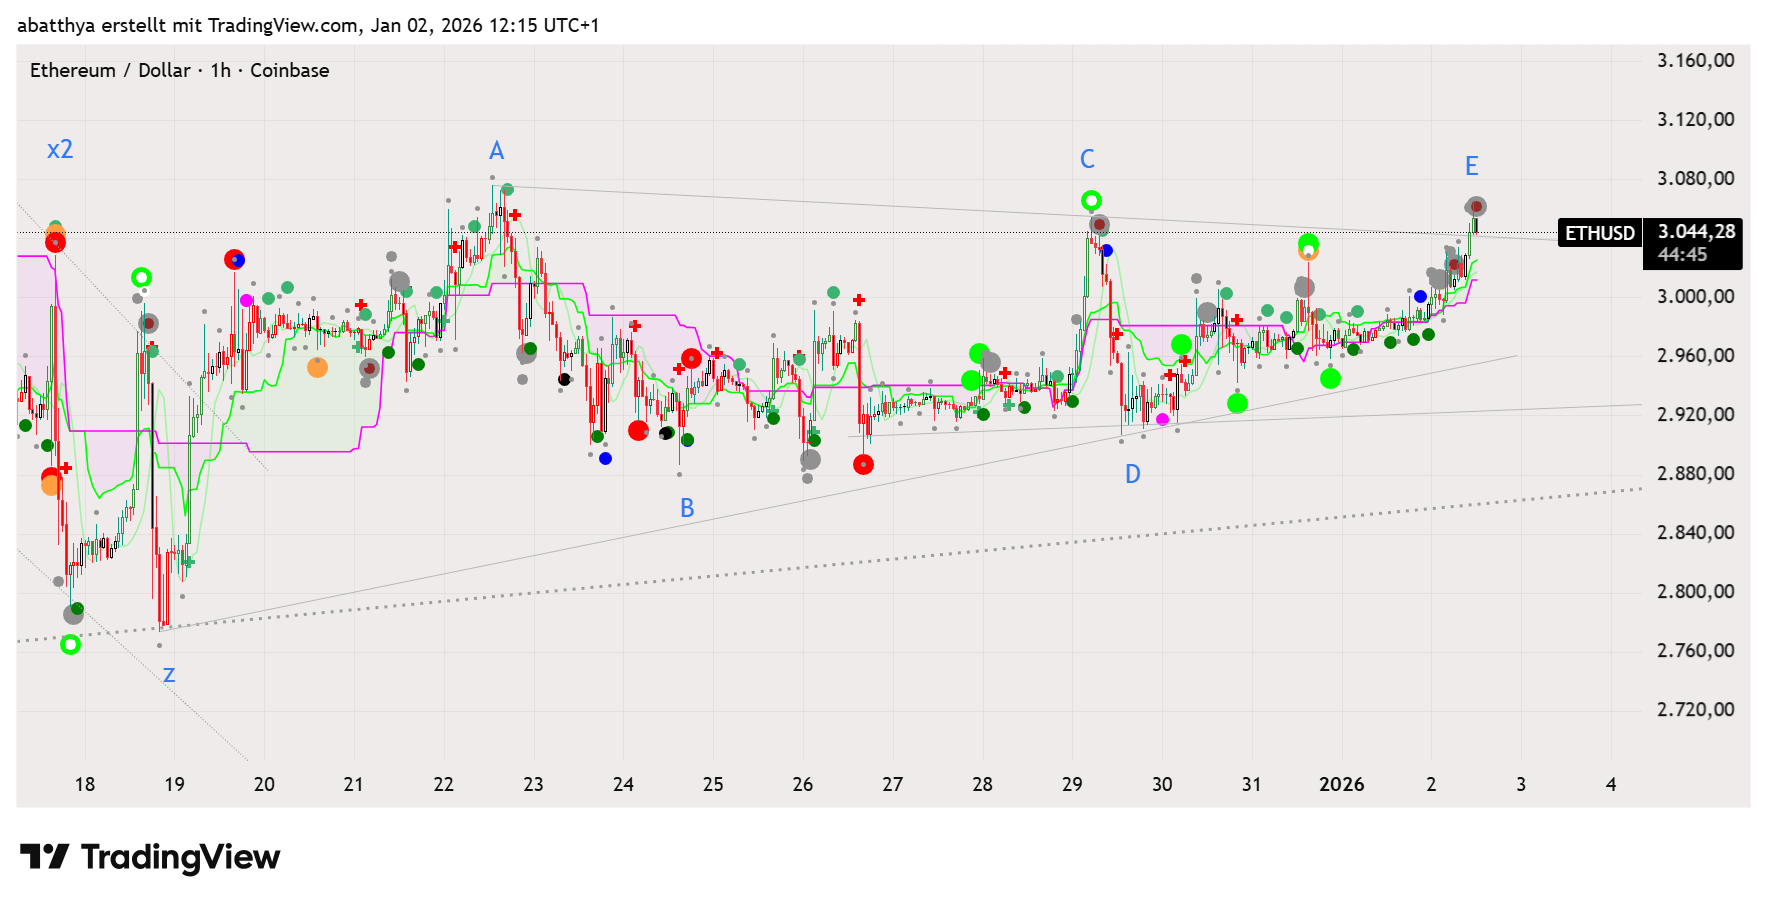Click the 2026 marker on the time axis
Viewport: 1767px width, 906px height.
click(x=1341, y=784)
